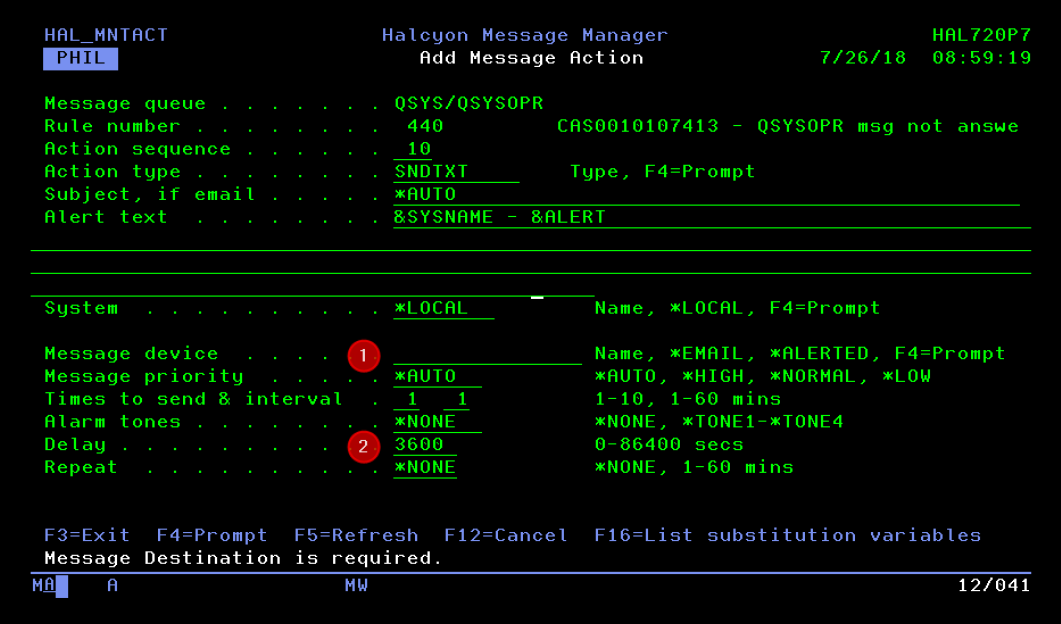Click the Times to send count field
The image size is (1061, 624).
coord(412,400)
